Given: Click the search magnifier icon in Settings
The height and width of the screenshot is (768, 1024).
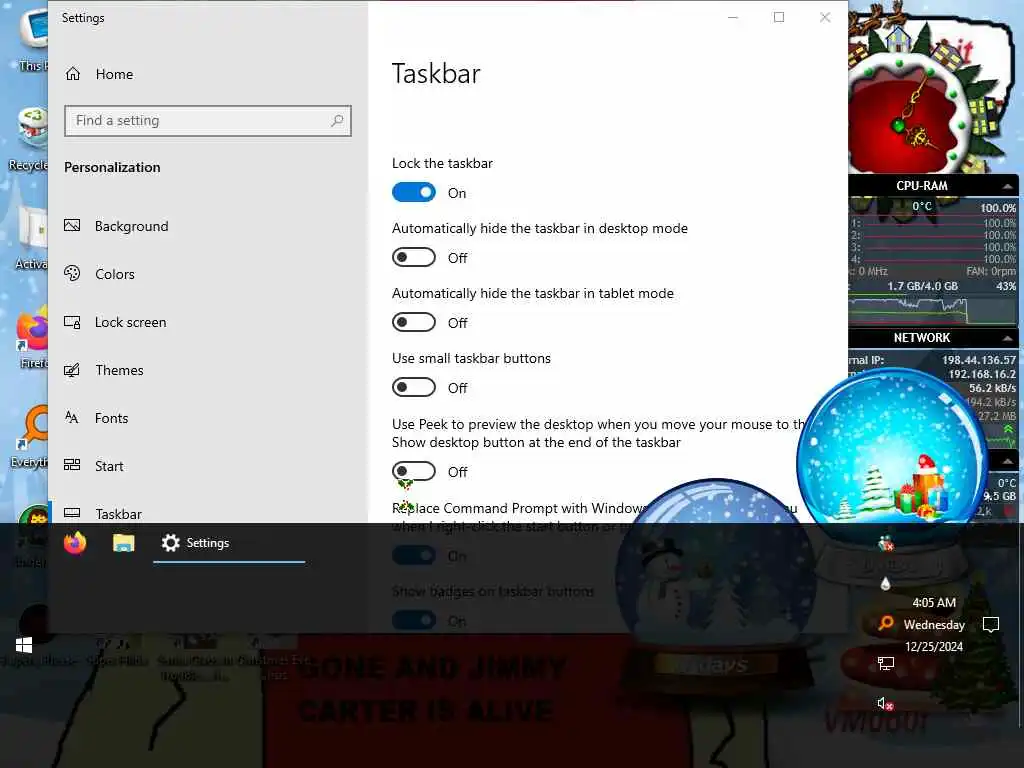Looking at the screenshot, I should click(x=337, y=121).
